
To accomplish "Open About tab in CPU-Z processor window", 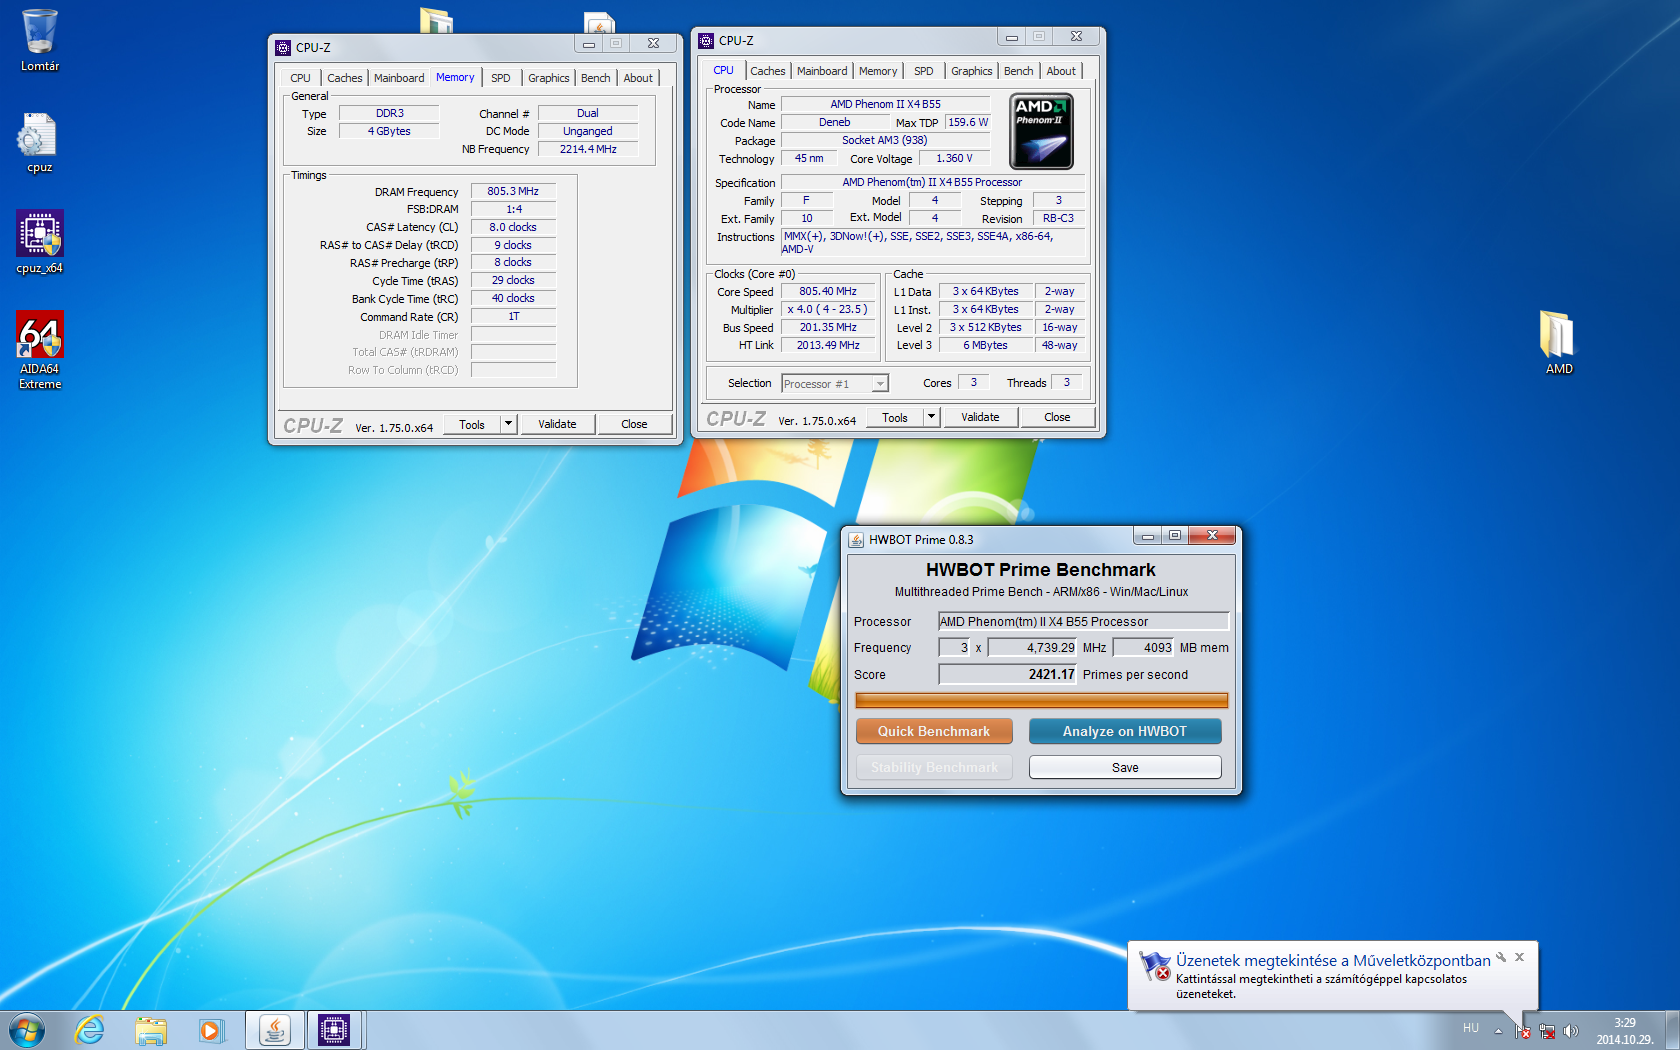I will point(1061,71).
